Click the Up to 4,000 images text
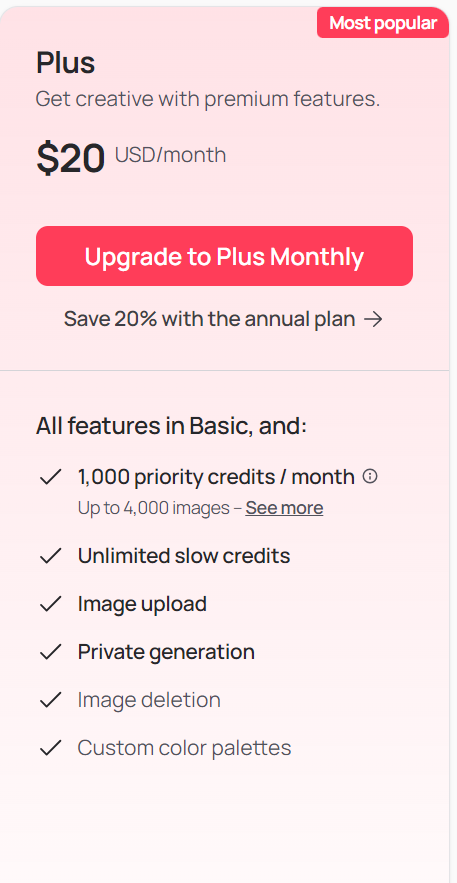This screenshot has height=883, width=457. (x=154, y=508)
